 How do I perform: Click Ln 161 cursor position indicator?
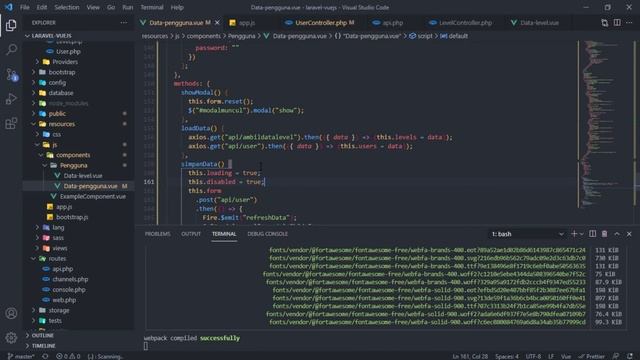(470, 356)
